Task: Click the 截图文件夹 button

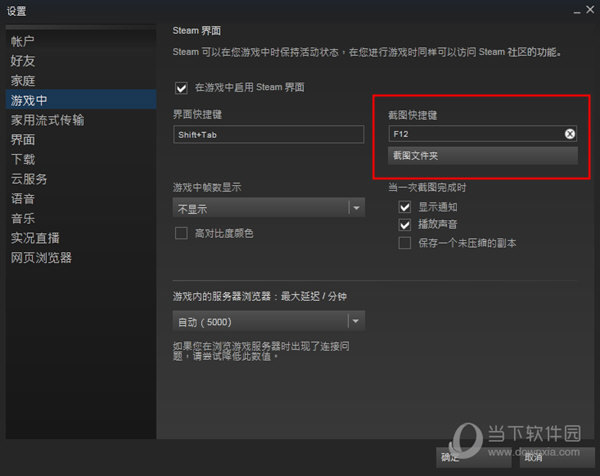Action: click(483, 156)
